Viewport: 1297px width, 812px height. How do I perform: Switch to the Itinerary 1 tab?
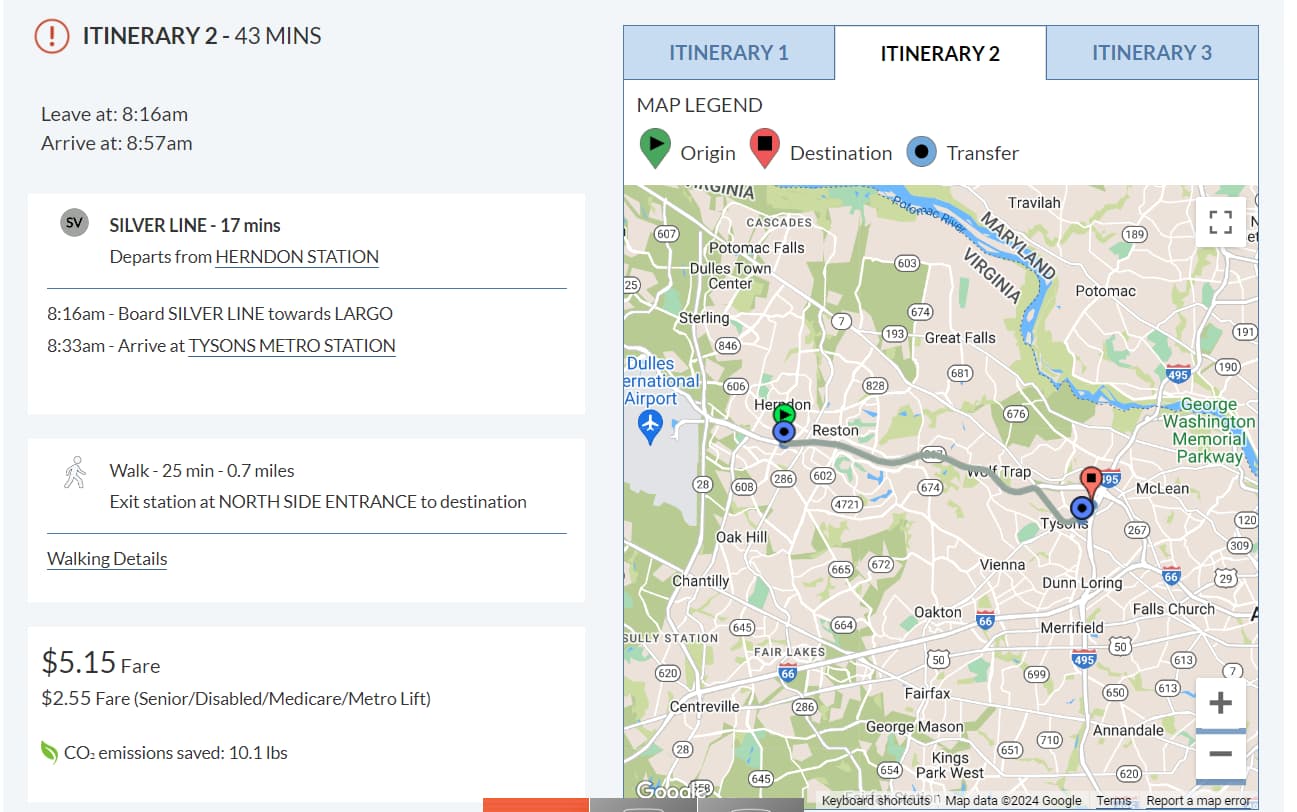click(729, 53)
